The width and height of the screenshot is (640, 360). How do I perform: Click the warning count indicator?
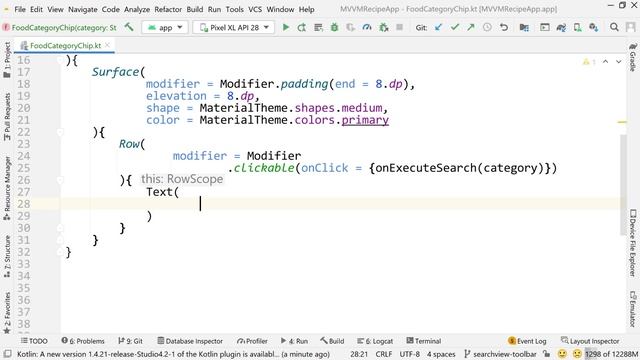[589, 62]
